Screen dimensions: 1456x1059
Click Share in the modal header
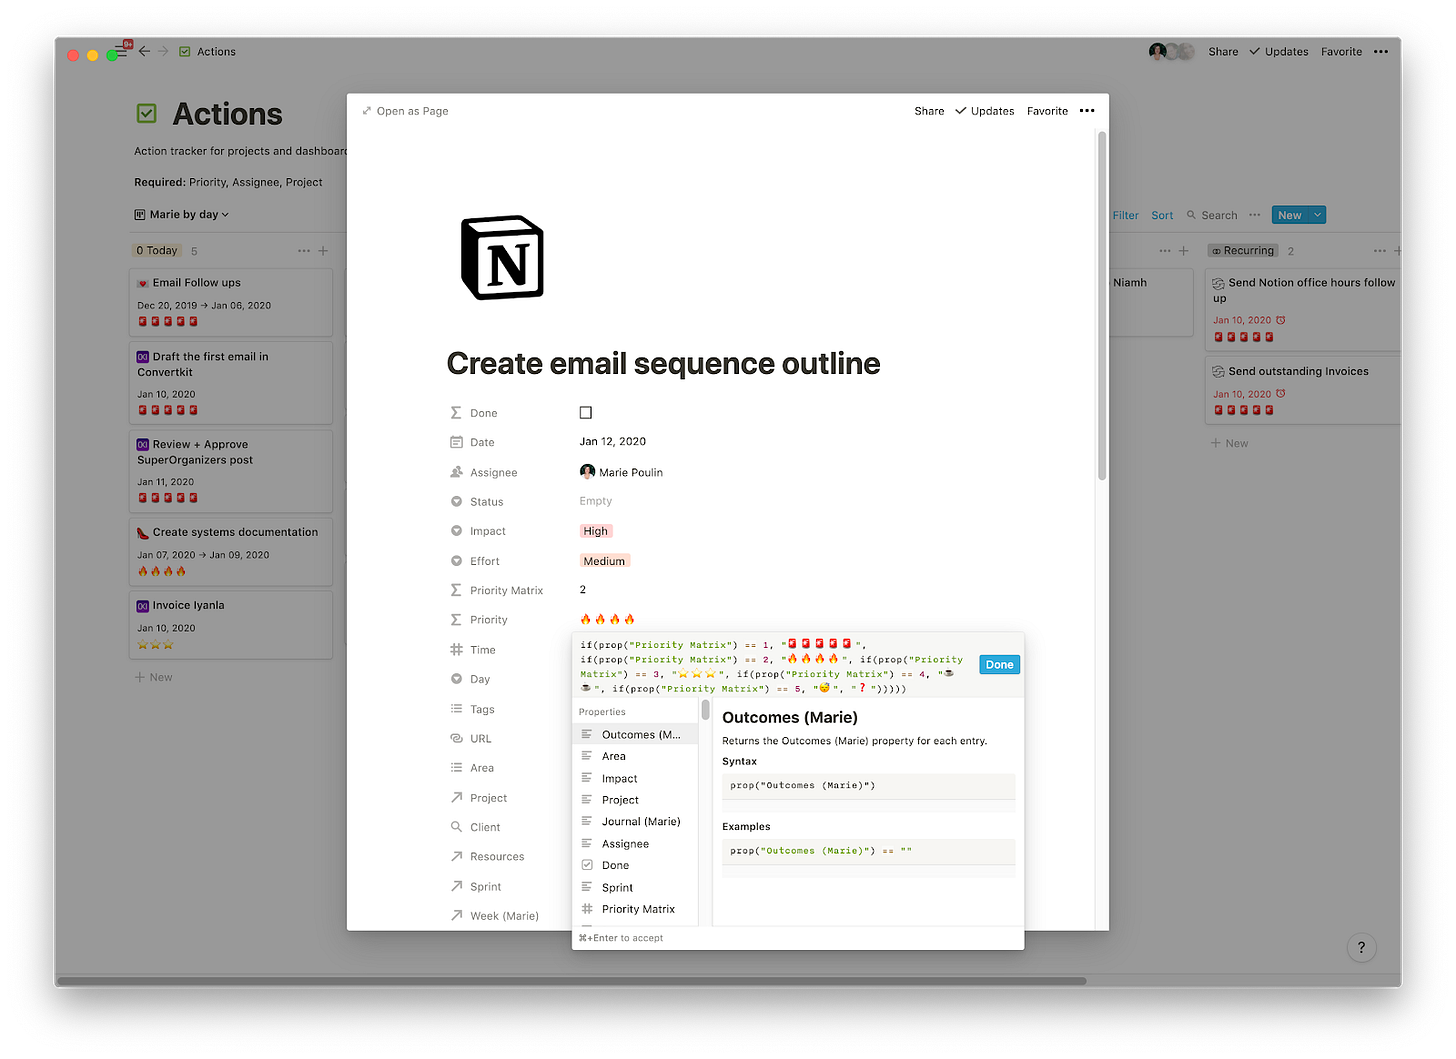[929, 111]
